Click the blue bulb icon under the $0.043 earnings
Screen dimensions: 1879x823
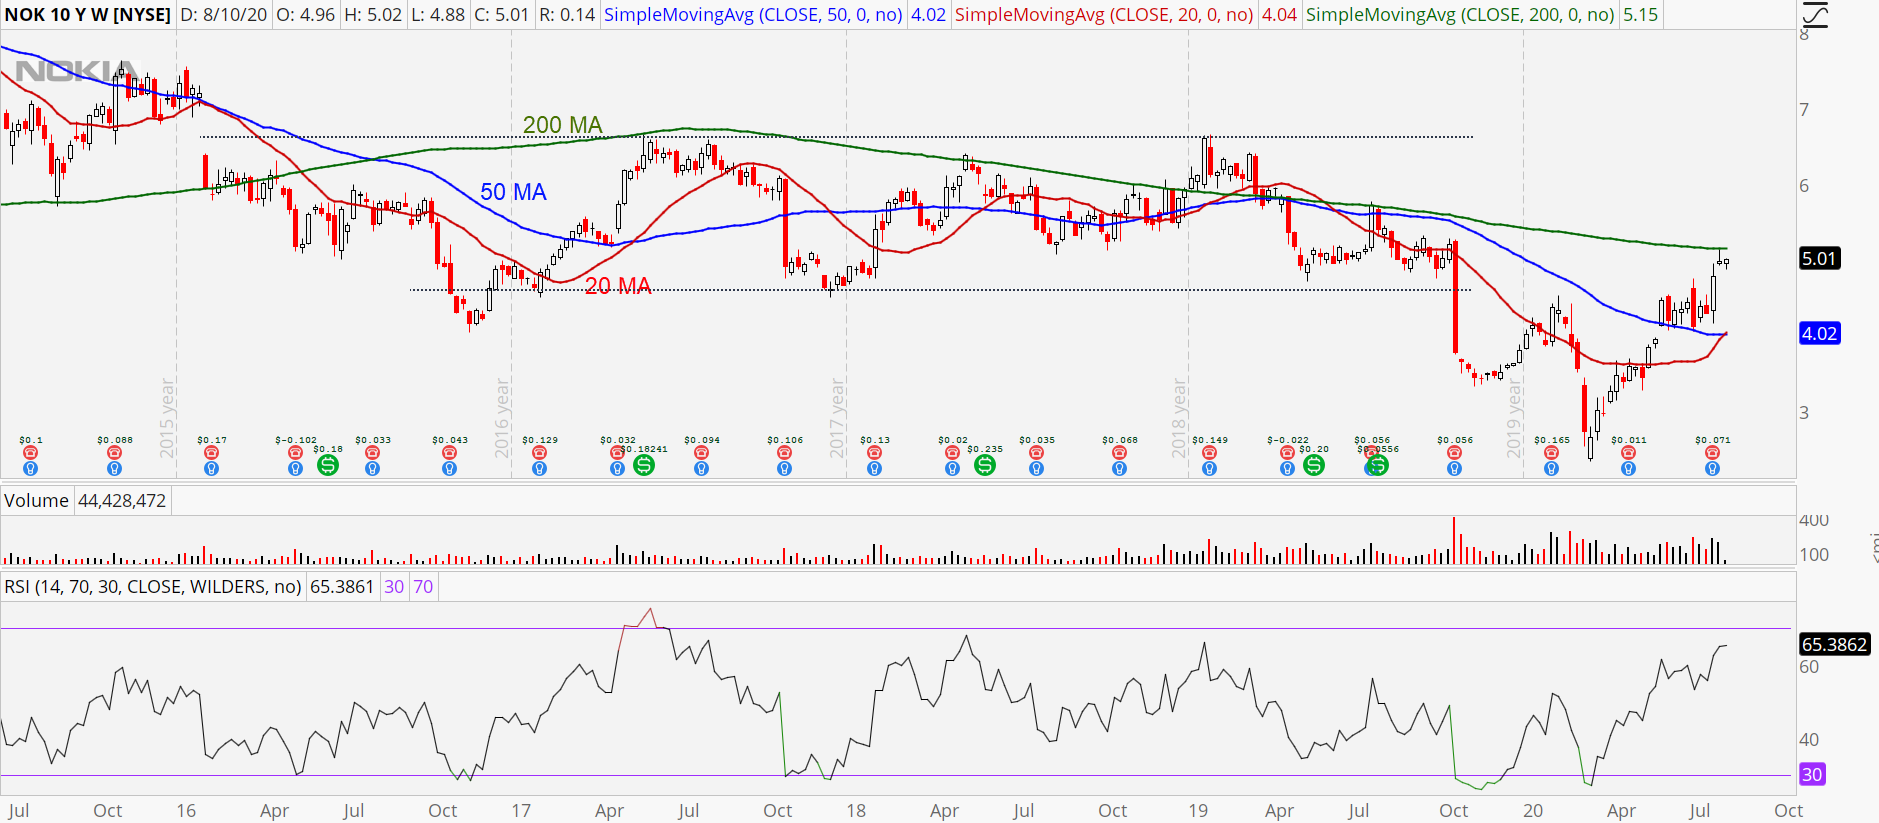449,468
